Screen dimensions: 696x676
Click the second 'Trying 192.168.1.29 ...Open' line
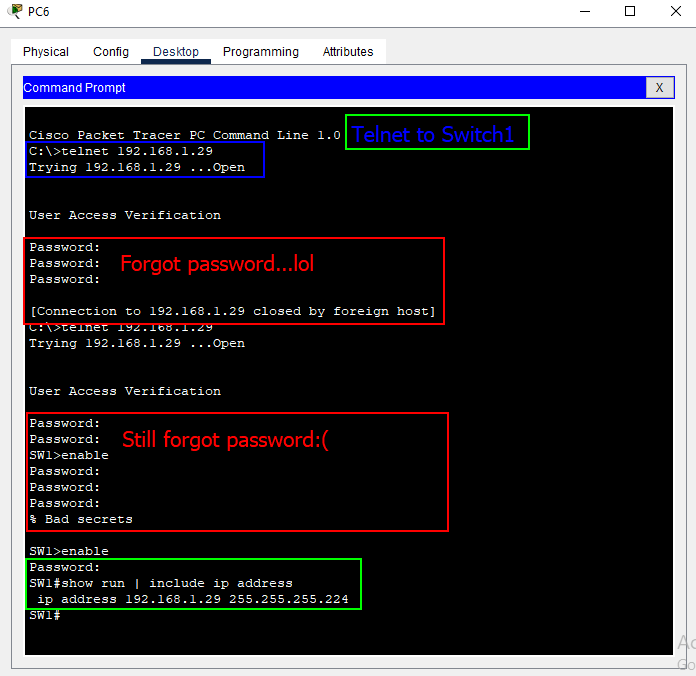click(137, 343)
